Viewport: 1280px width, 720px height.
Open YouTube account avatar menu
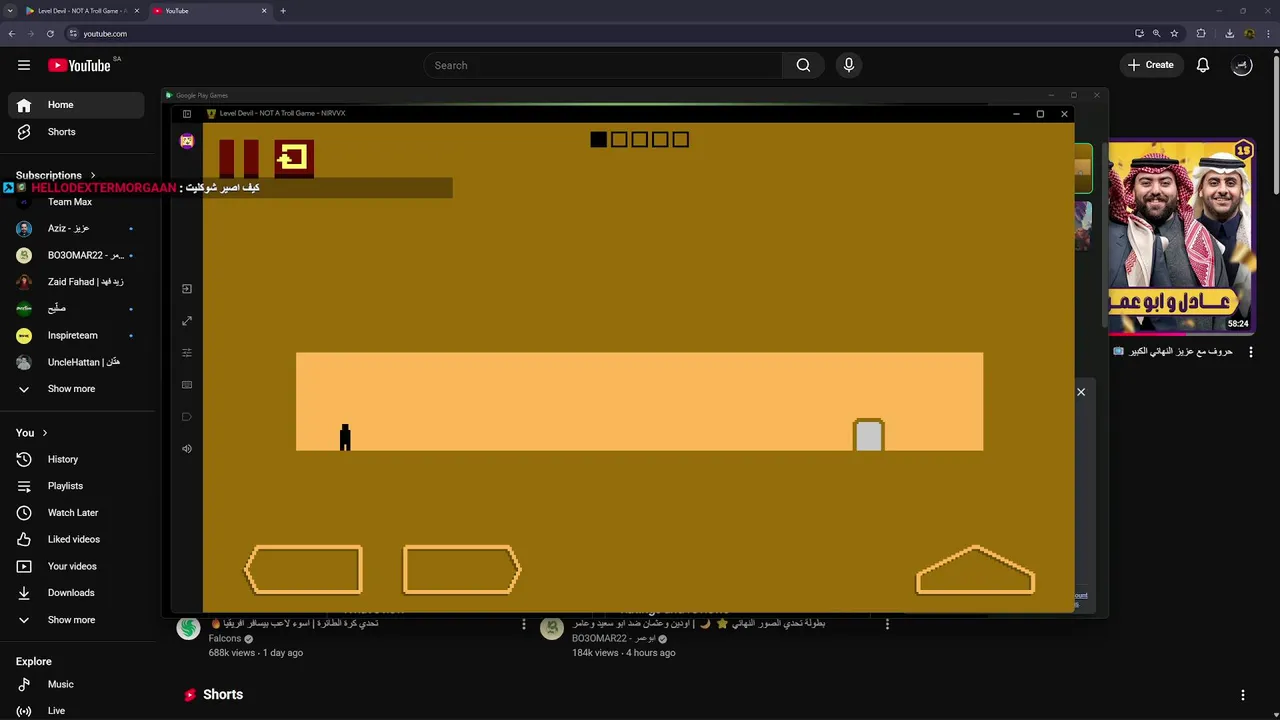(x=1242, y=65)
